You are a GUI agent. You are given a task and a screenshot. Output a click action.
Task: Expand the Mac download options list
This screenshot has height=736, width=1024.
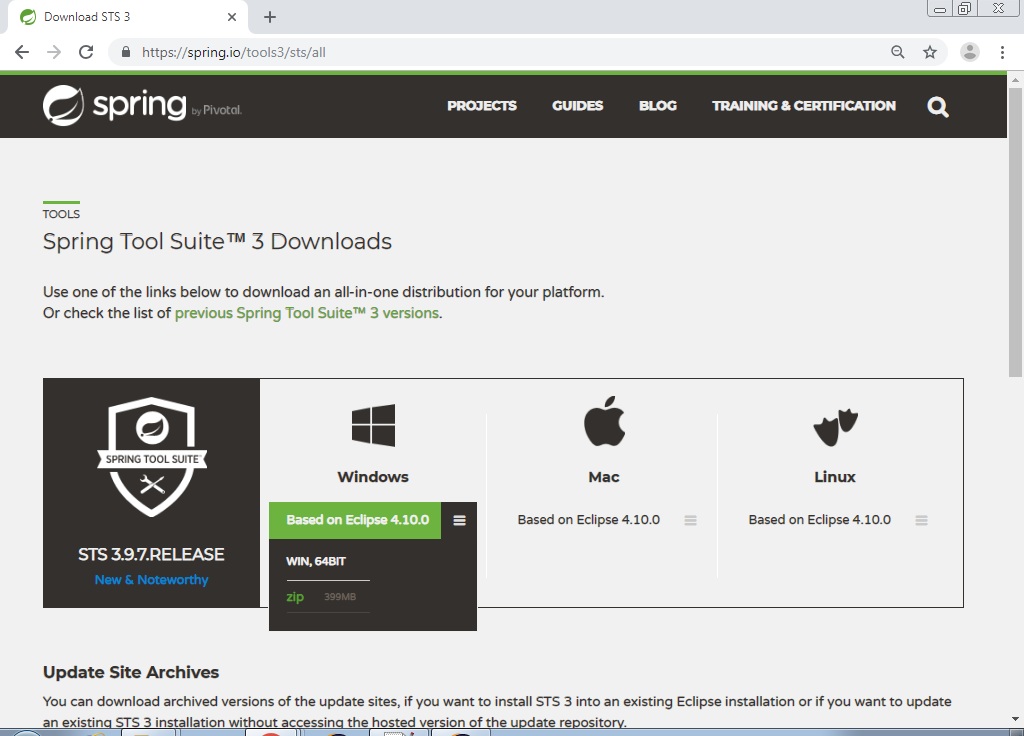(x=690, y=520)
